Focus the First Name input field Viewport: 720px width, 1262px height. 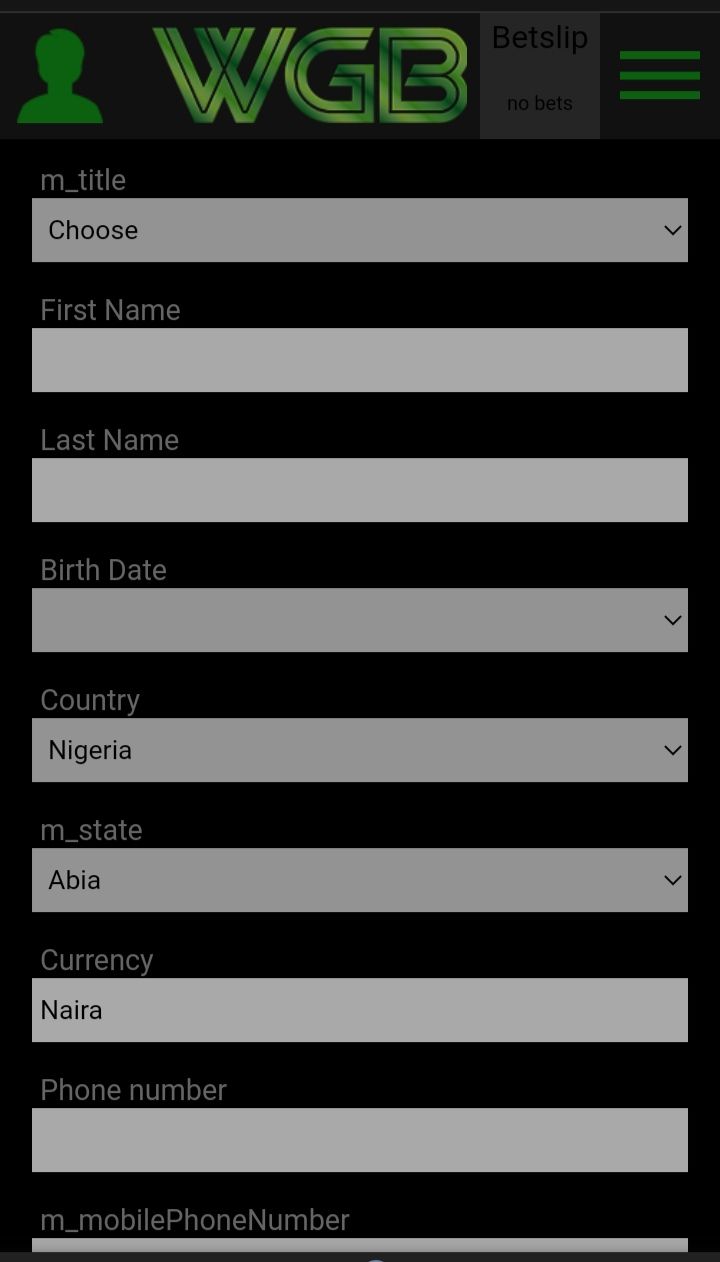tap(360, 360)
